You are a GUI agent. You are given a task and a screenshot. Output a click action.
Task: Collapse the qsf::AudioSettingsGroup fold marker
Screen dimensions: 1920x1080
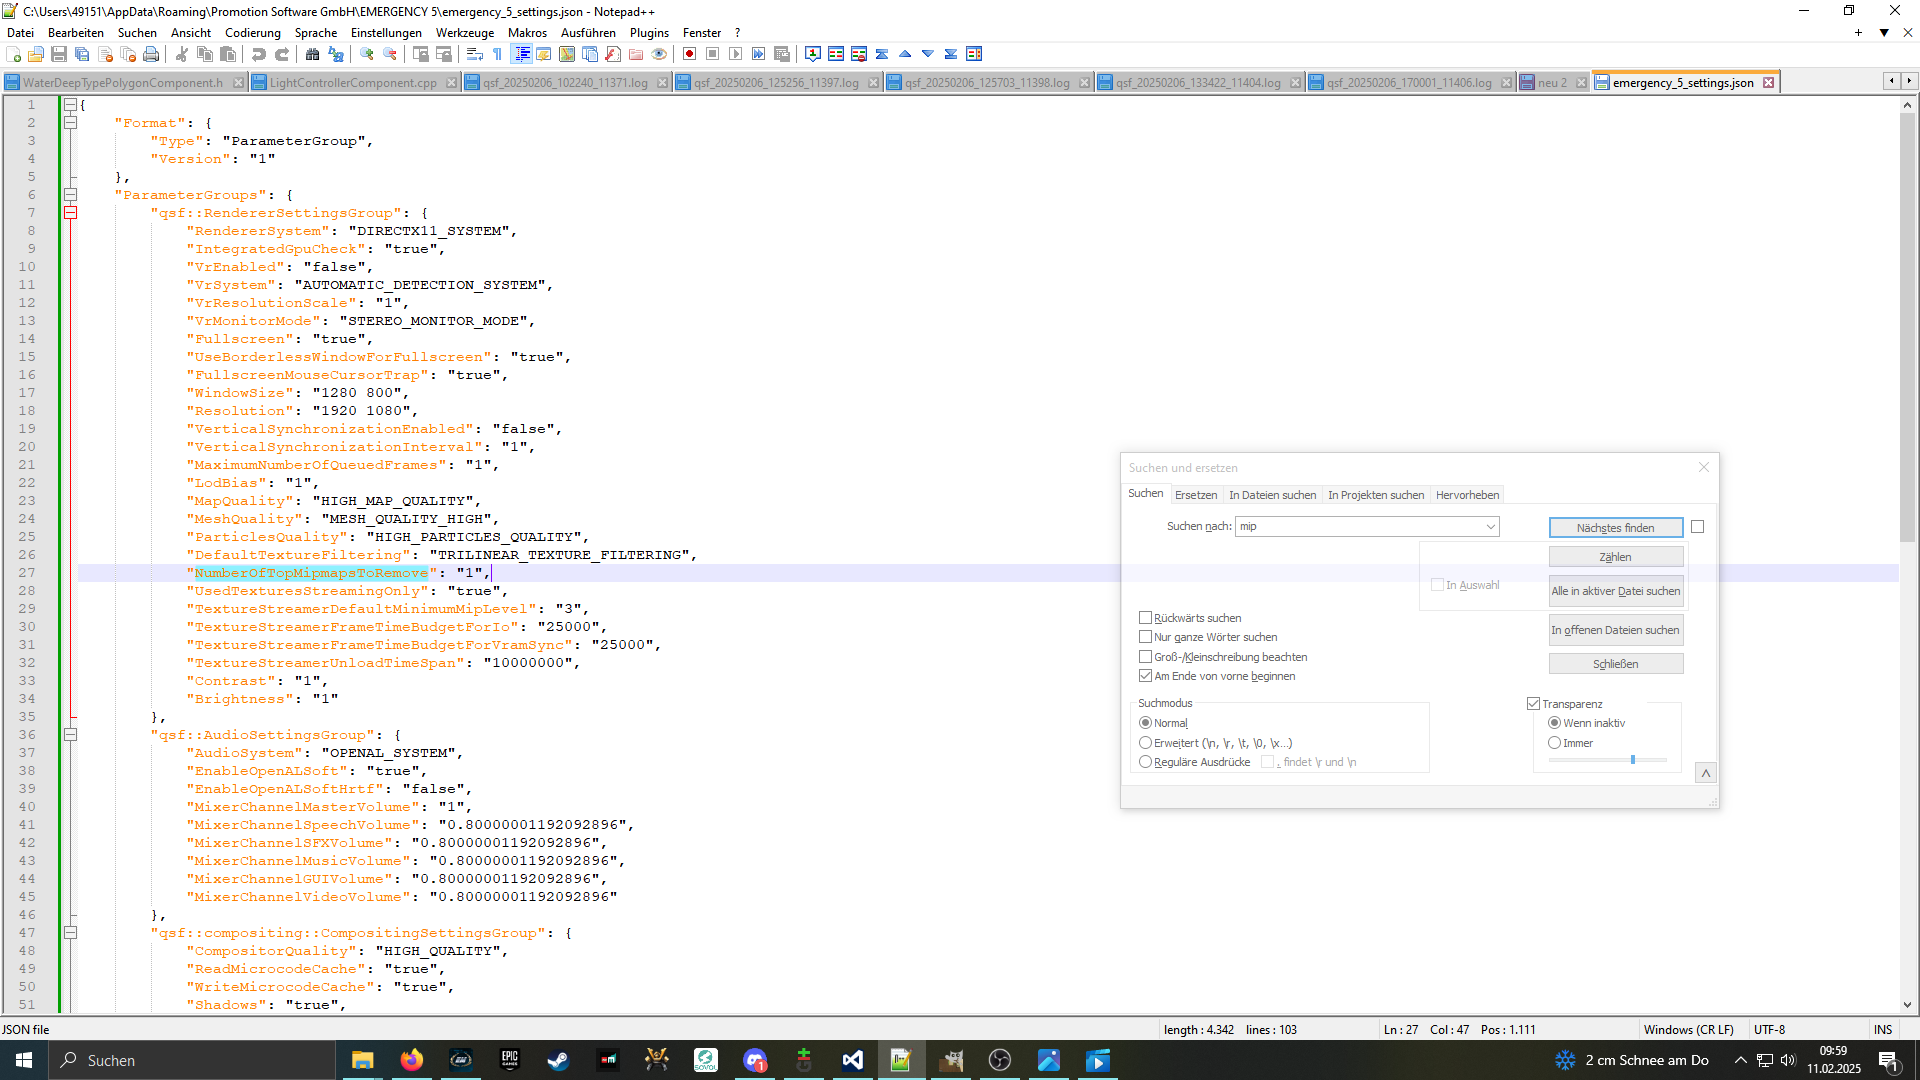(x=71, y=735)
